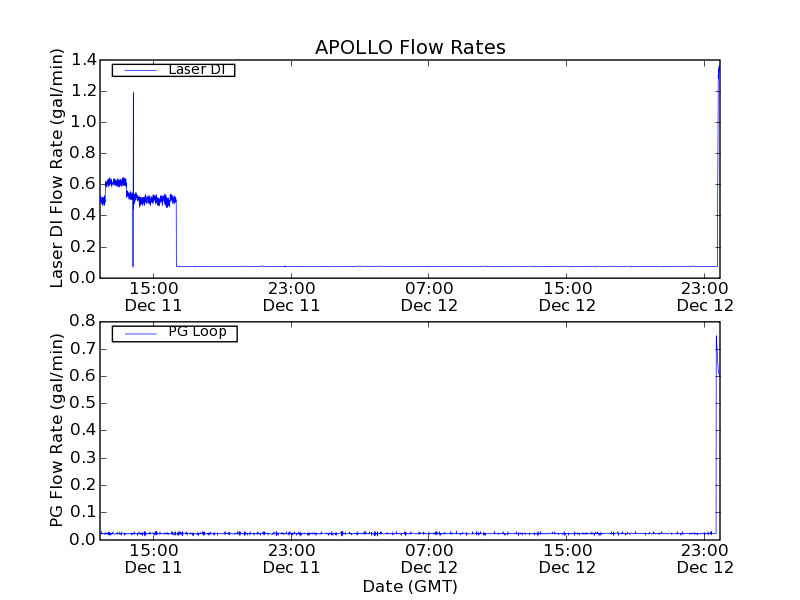
Task: Click "15:00 Dec 11" under the PG Loop plot
Action: click(x=154, y=559)
